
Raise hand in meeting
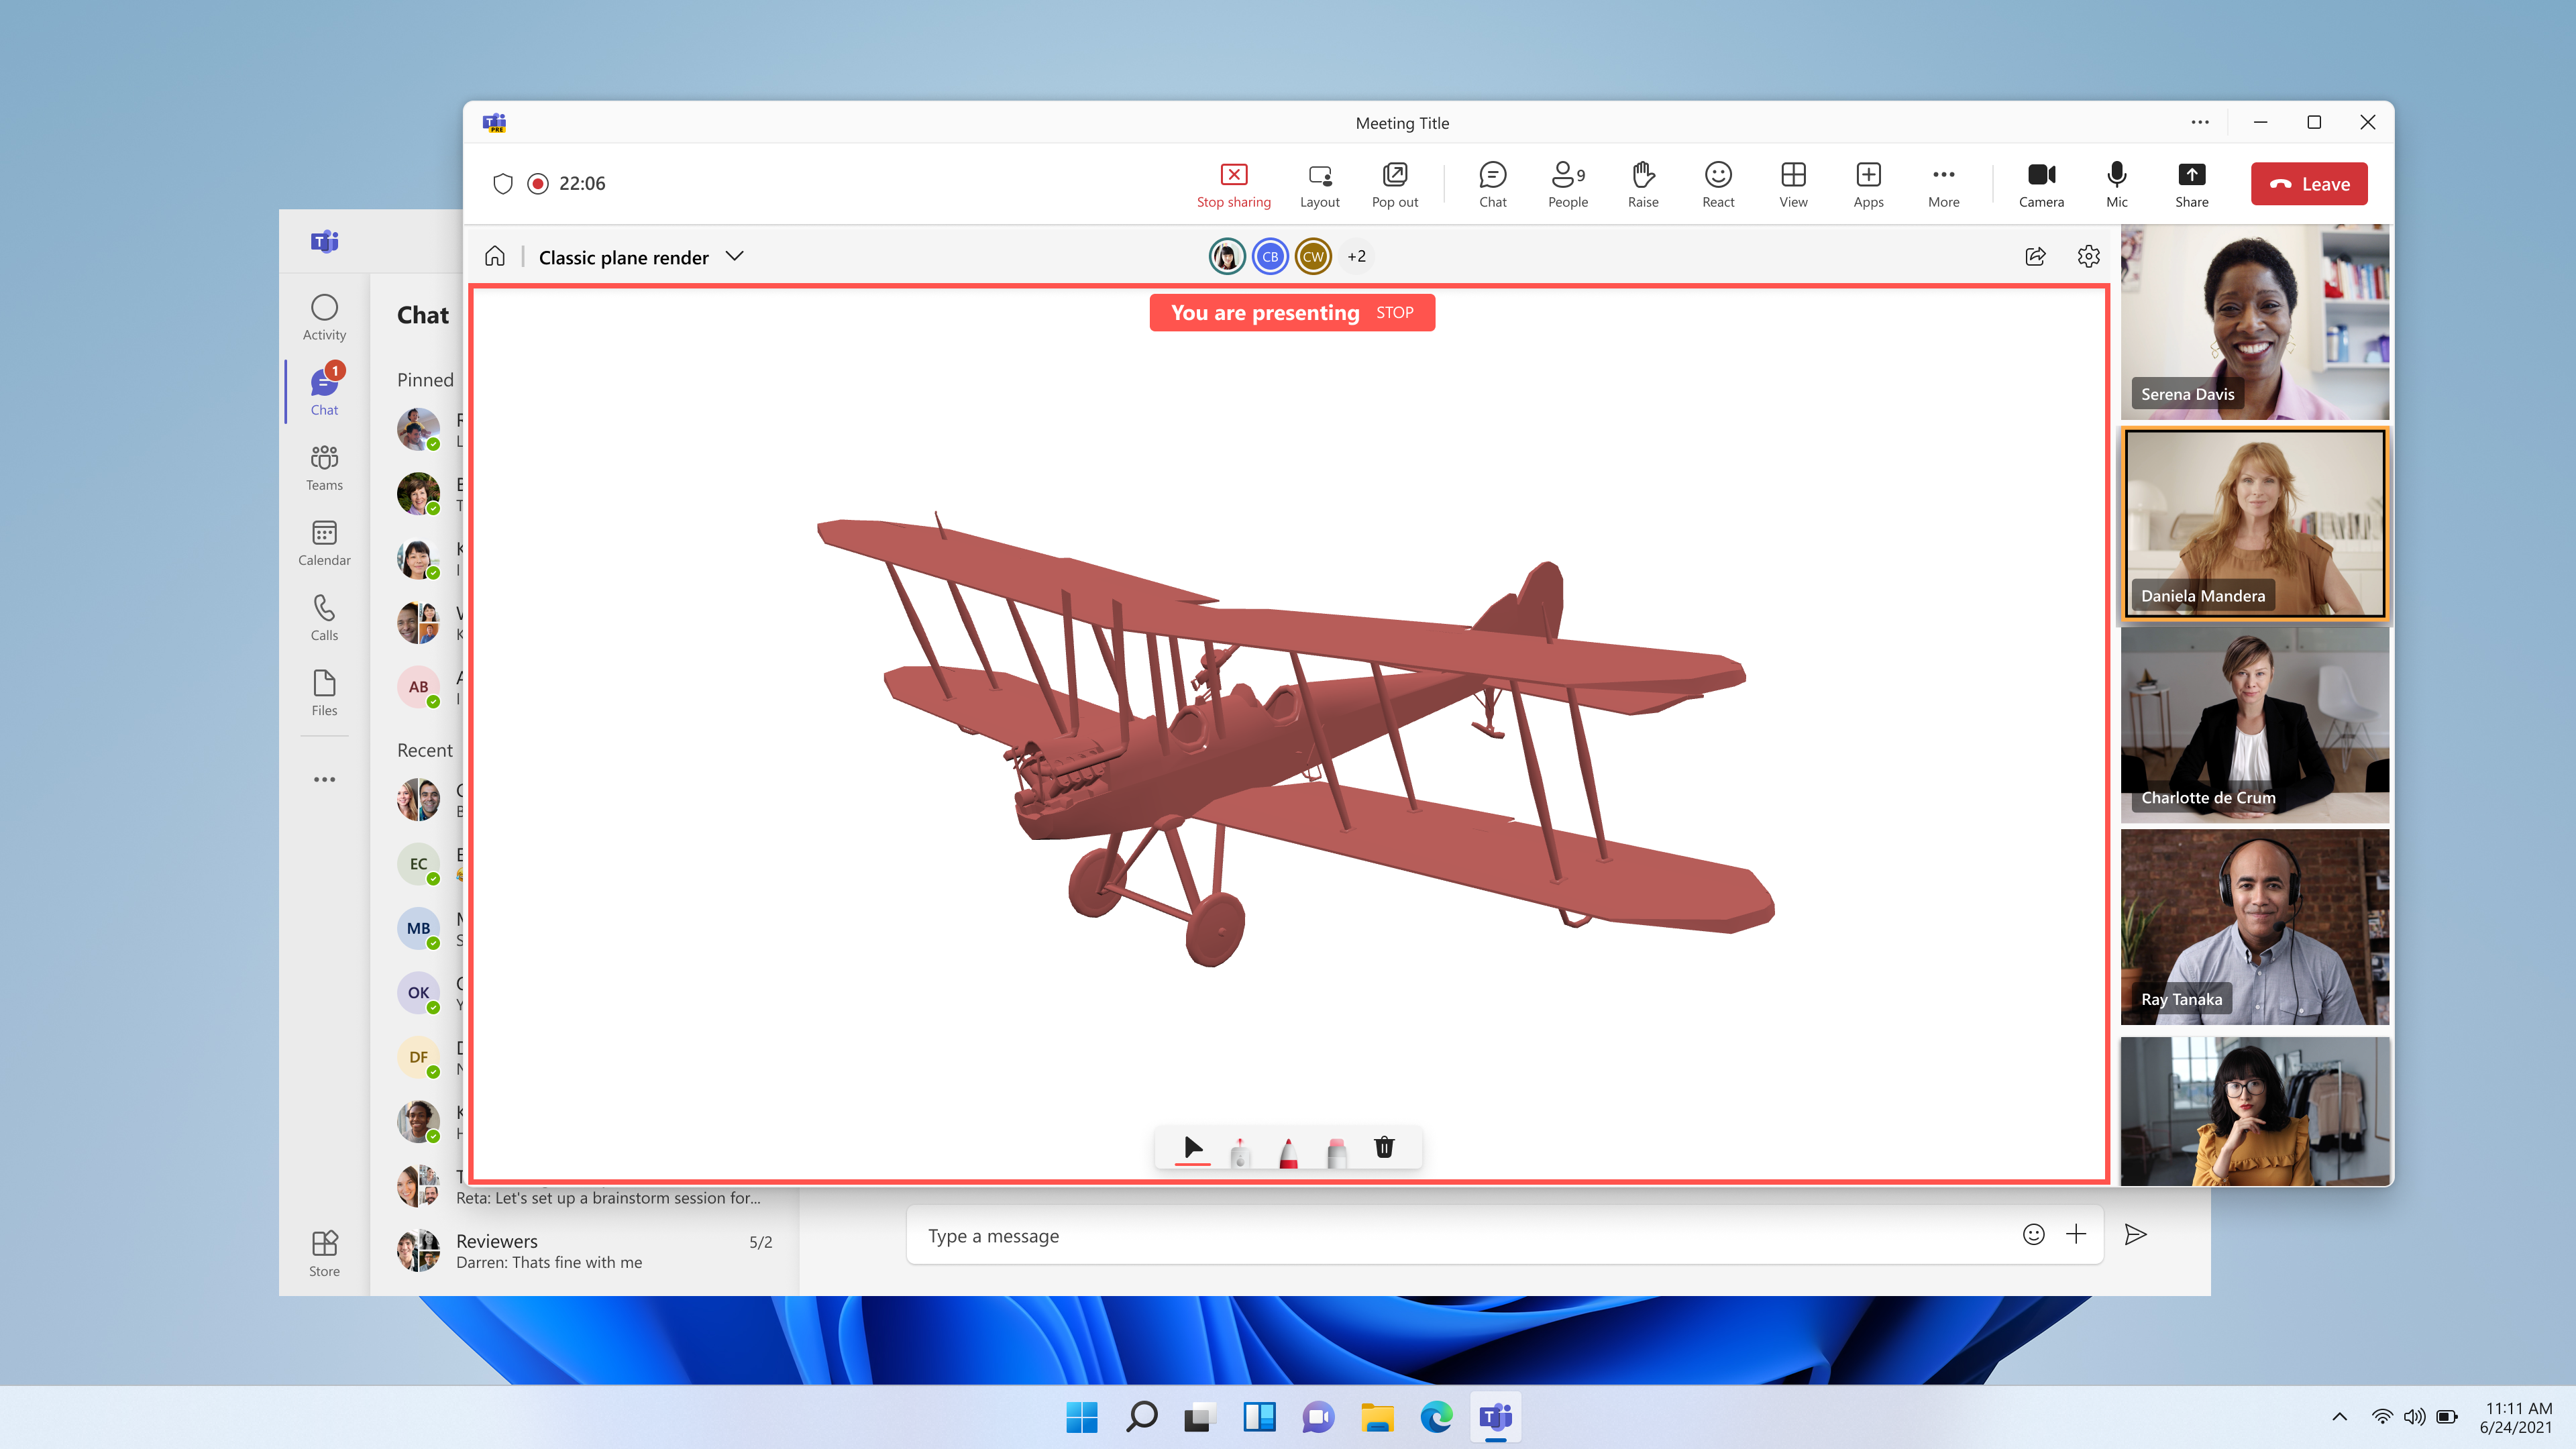click(1642, 182)
